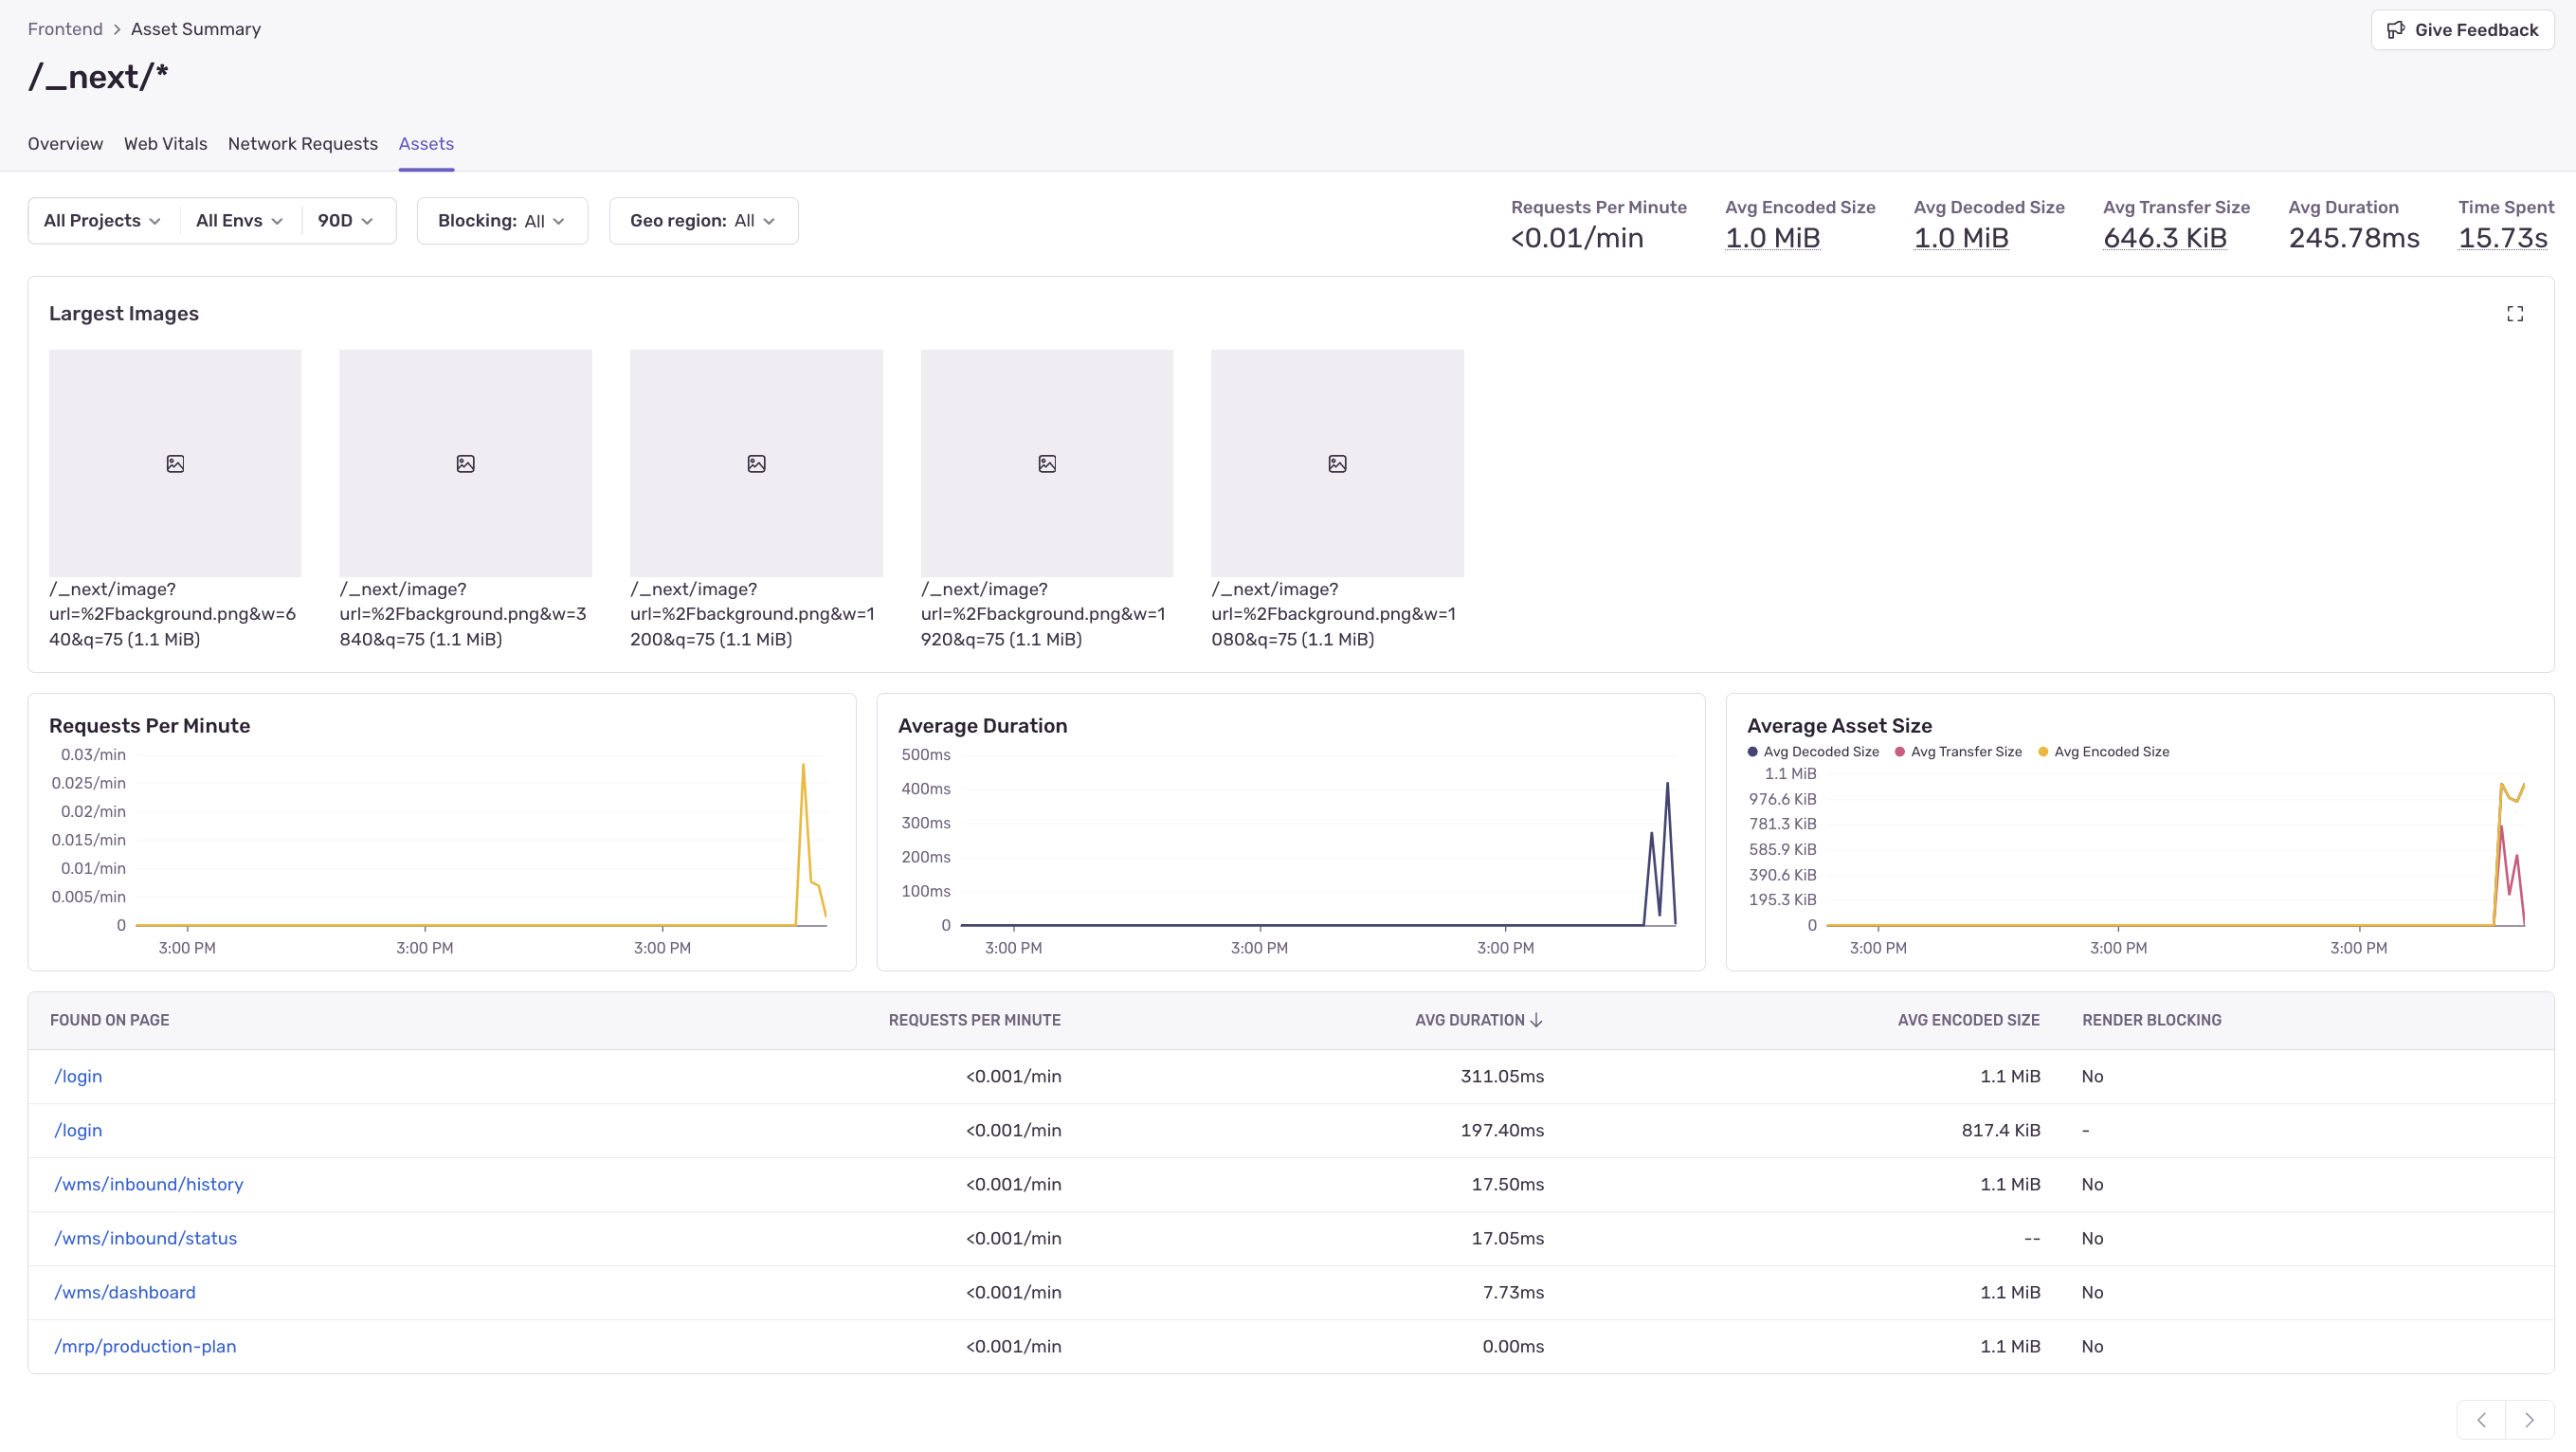The width and height of the screenshot is (2576, 1452).
Task: Expand the Blocking filter dropdown
Action: click(501, 221)
